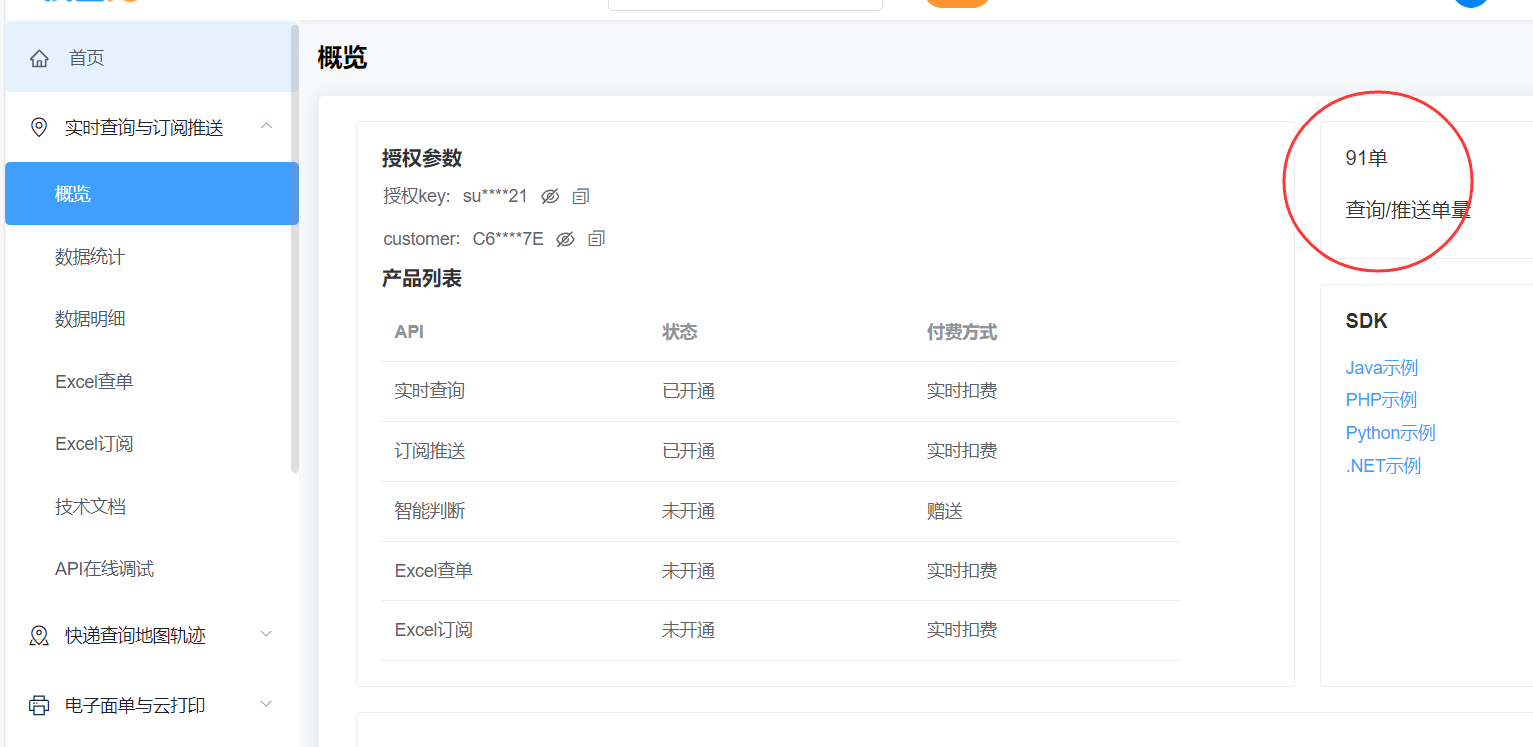Show the masked customer value
The width and height of the screenshot is (1533, 747).
coord(565,239)
